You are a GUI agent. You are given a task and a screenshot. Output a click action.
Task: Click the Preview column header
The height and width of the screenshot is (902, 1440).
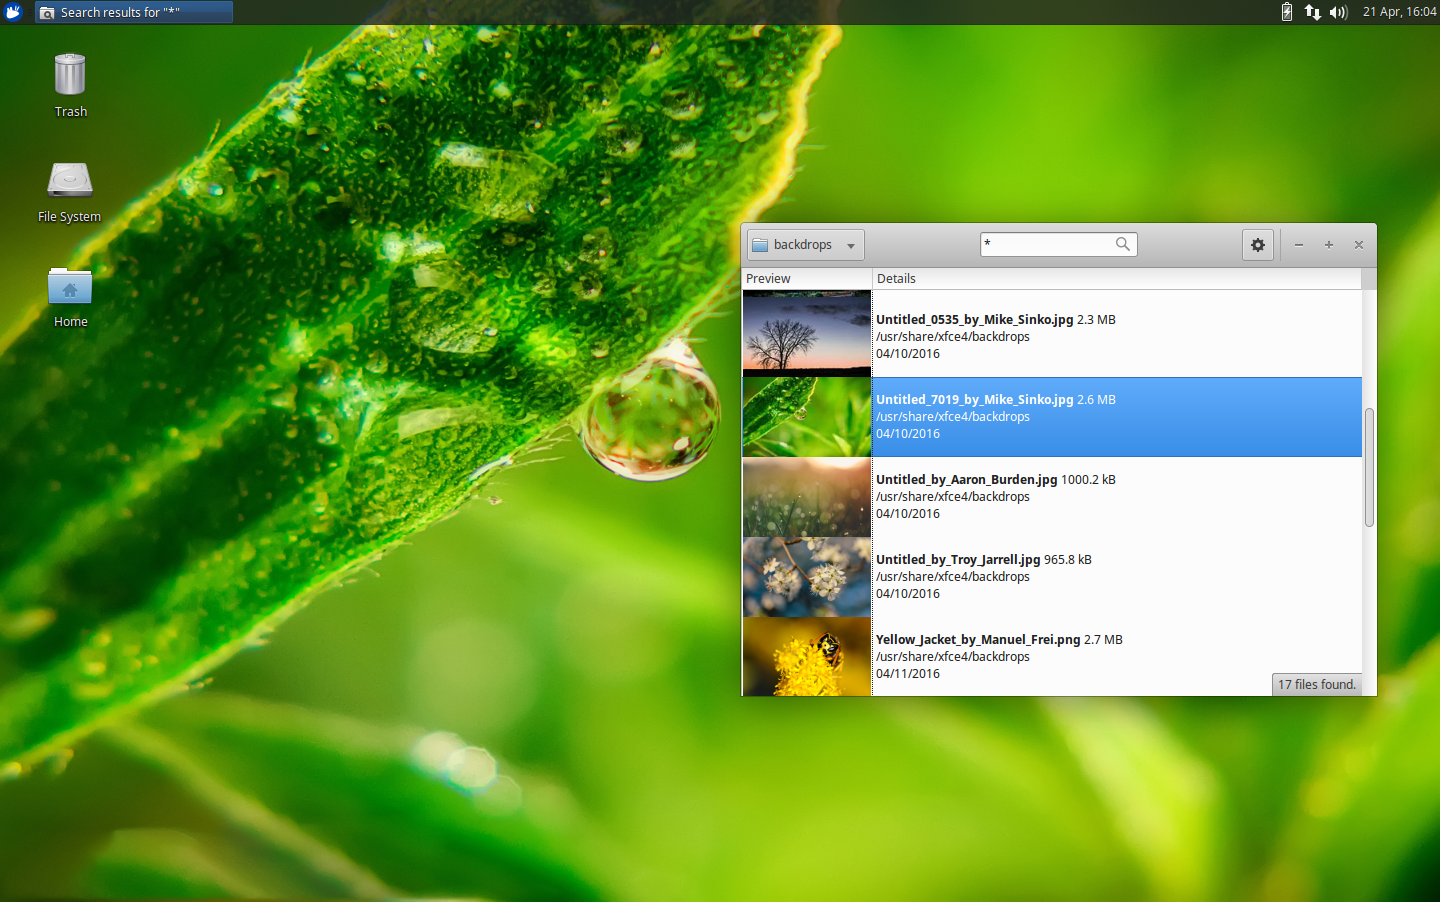pyautogui.click(x=768, y=278)
